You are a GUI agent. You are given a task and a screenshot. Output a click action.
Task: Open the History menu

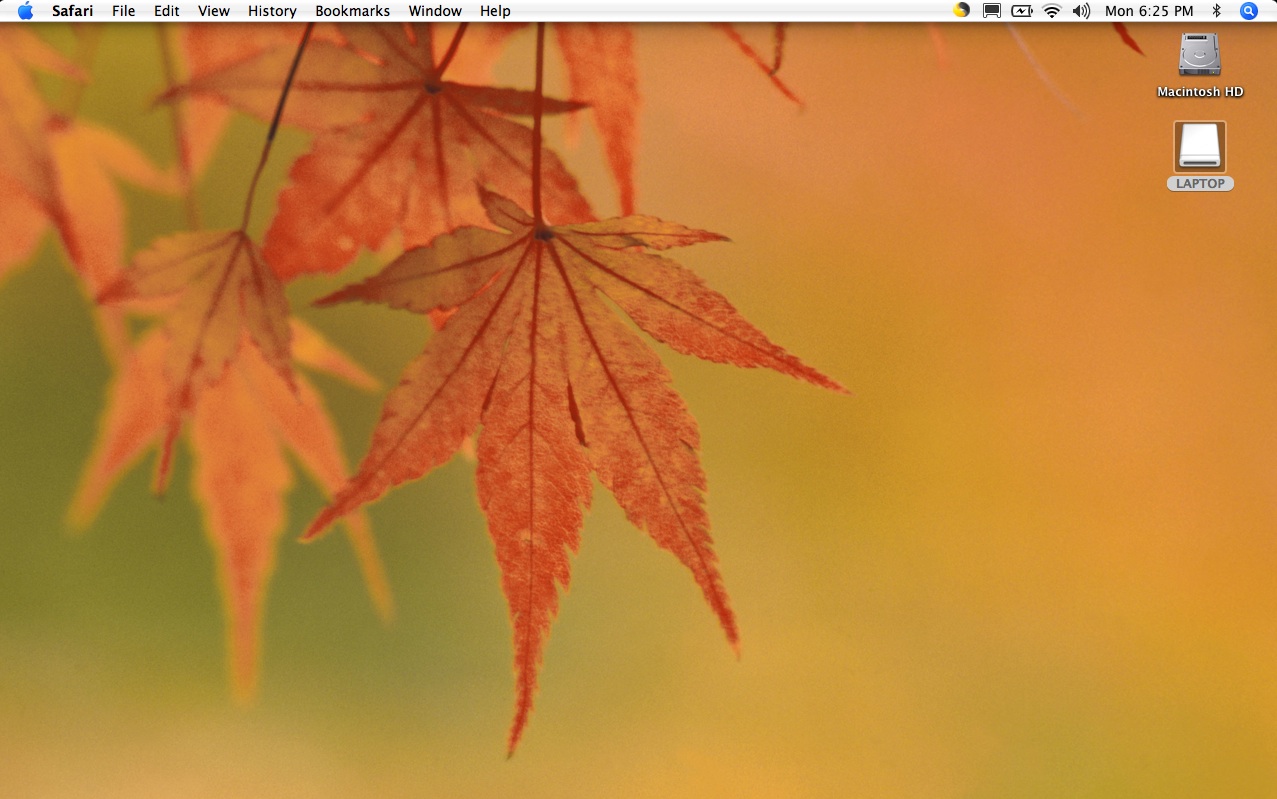(x=272, y=11)
